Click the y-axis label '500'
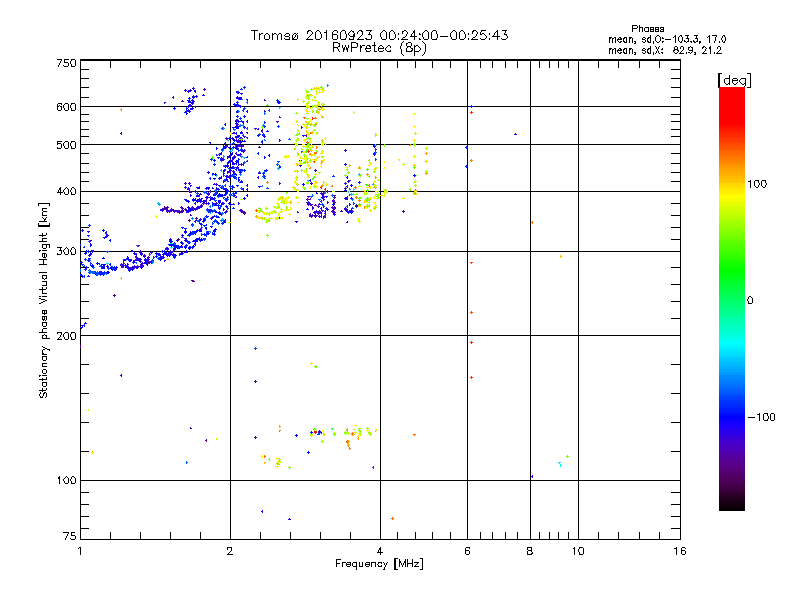Viewport: 800px width, 600px height. [66, 145]
